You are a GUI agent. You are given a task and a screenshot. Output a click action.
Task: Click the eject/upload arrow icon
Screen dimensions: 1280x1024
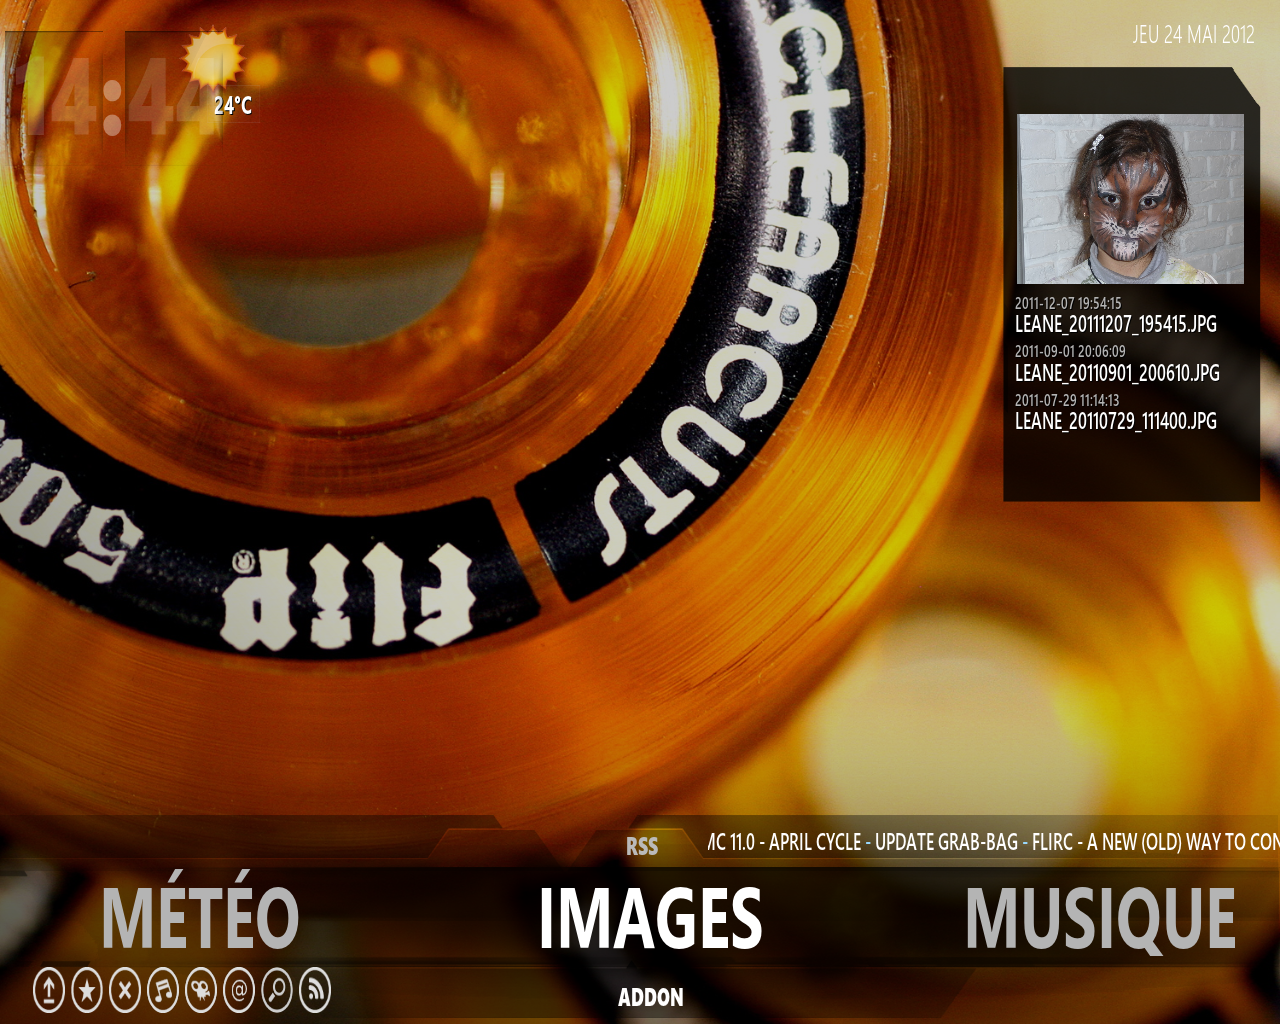[x=49, y=991]
